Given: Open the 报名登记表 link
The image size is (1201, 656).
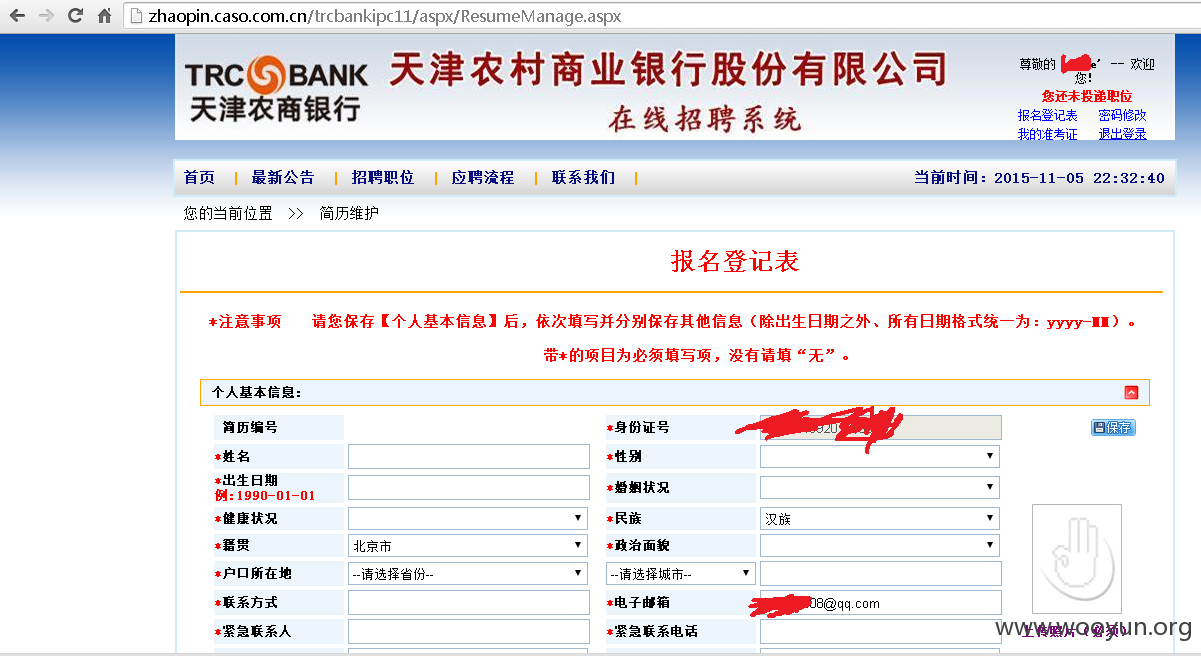Looking at the screenshot, I should (x=1048, y=116).
